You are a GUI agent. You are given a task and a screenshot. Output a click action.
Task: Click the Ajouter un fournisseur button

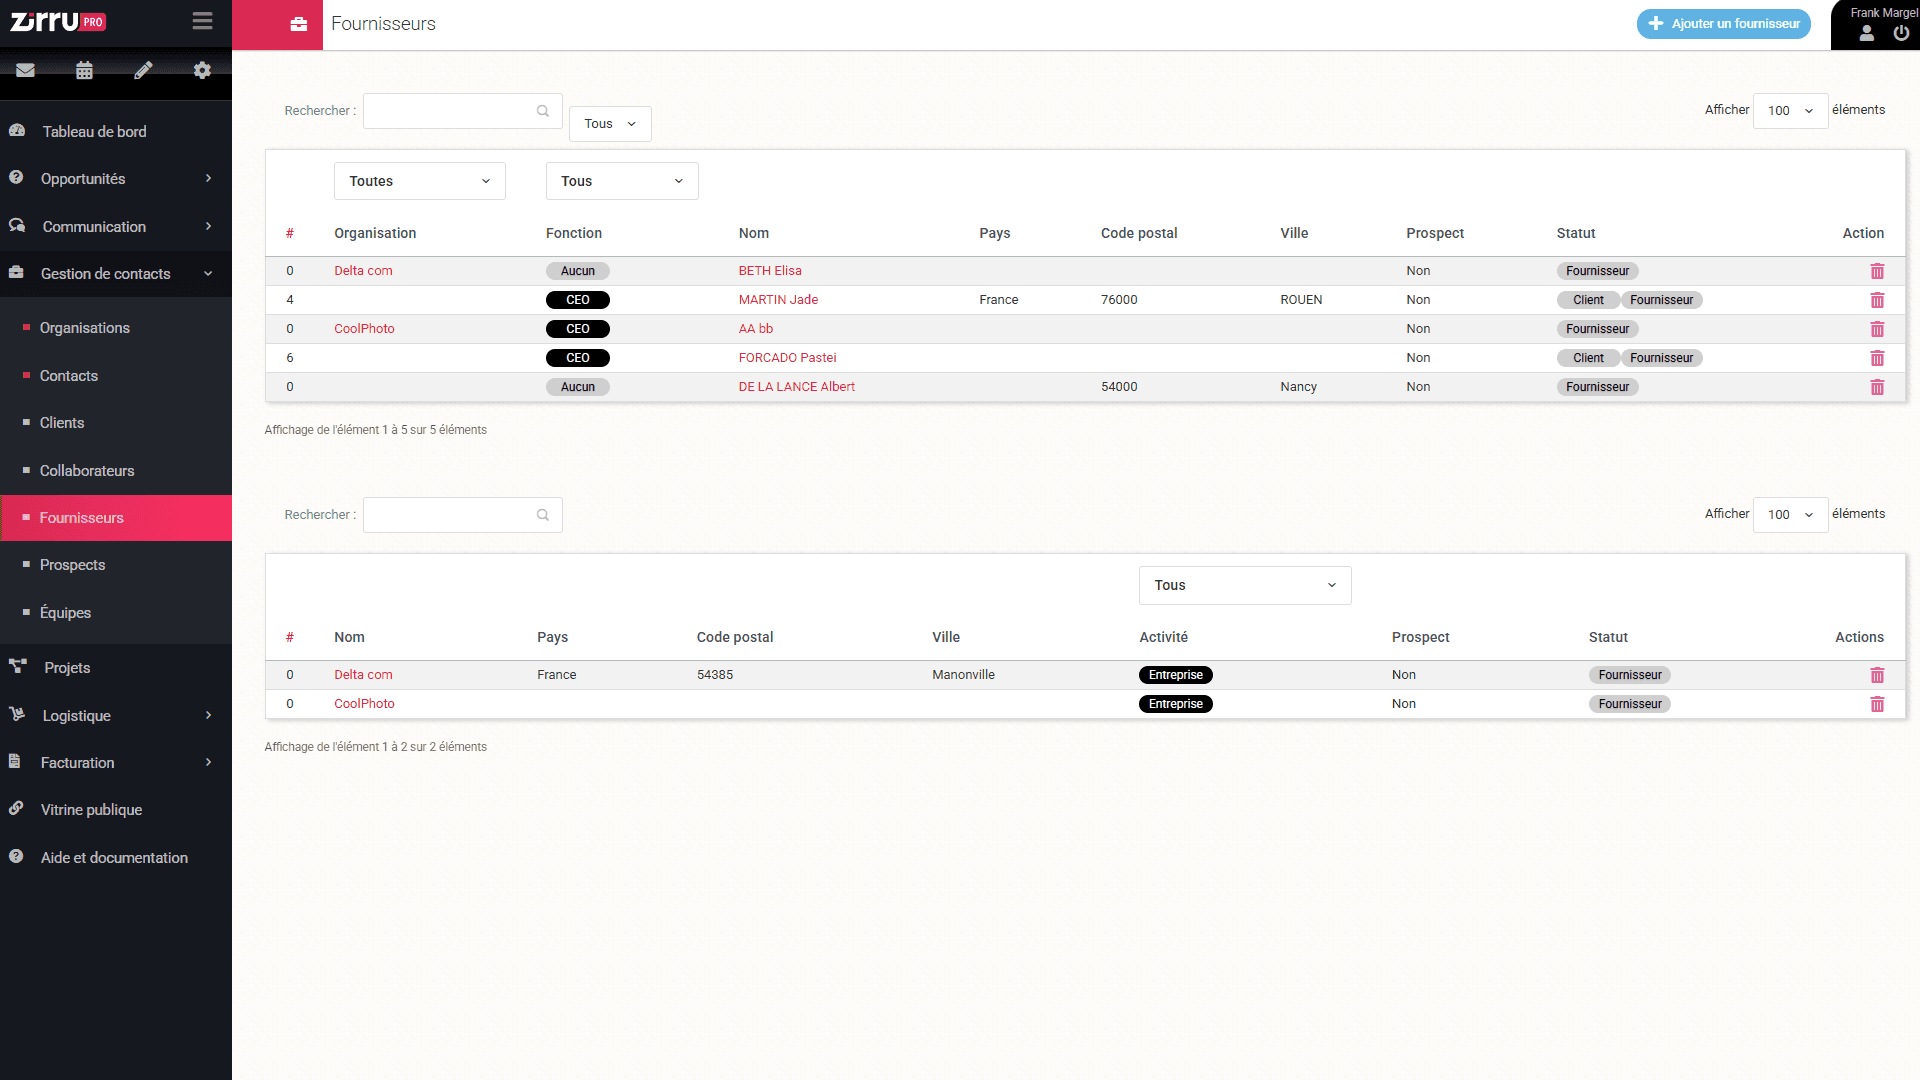click(1722, 24)
